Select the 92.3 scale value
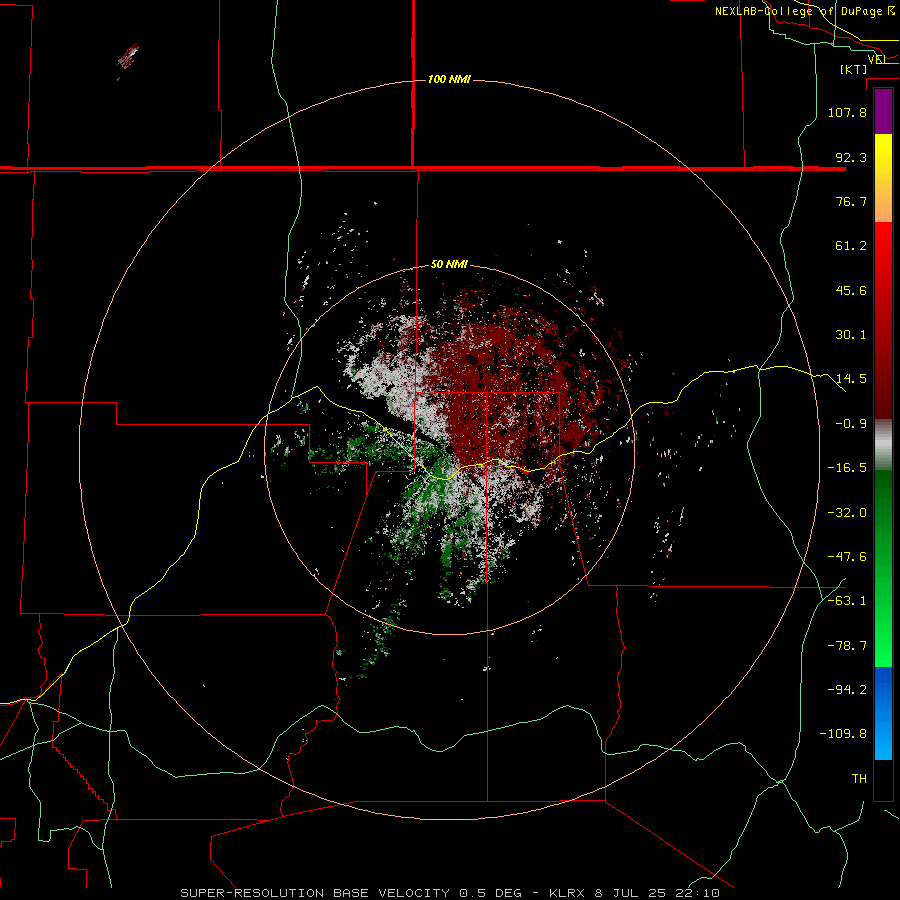 point(851,157)
